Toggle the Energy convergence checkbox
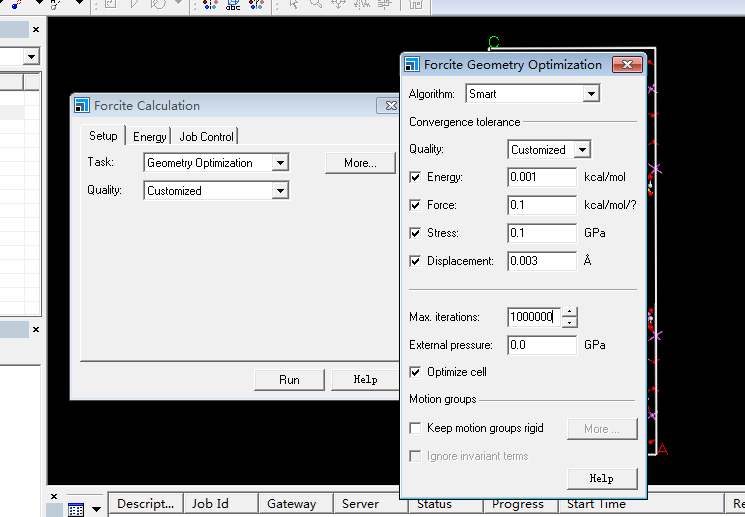745x517 pixels. [415, 177]
